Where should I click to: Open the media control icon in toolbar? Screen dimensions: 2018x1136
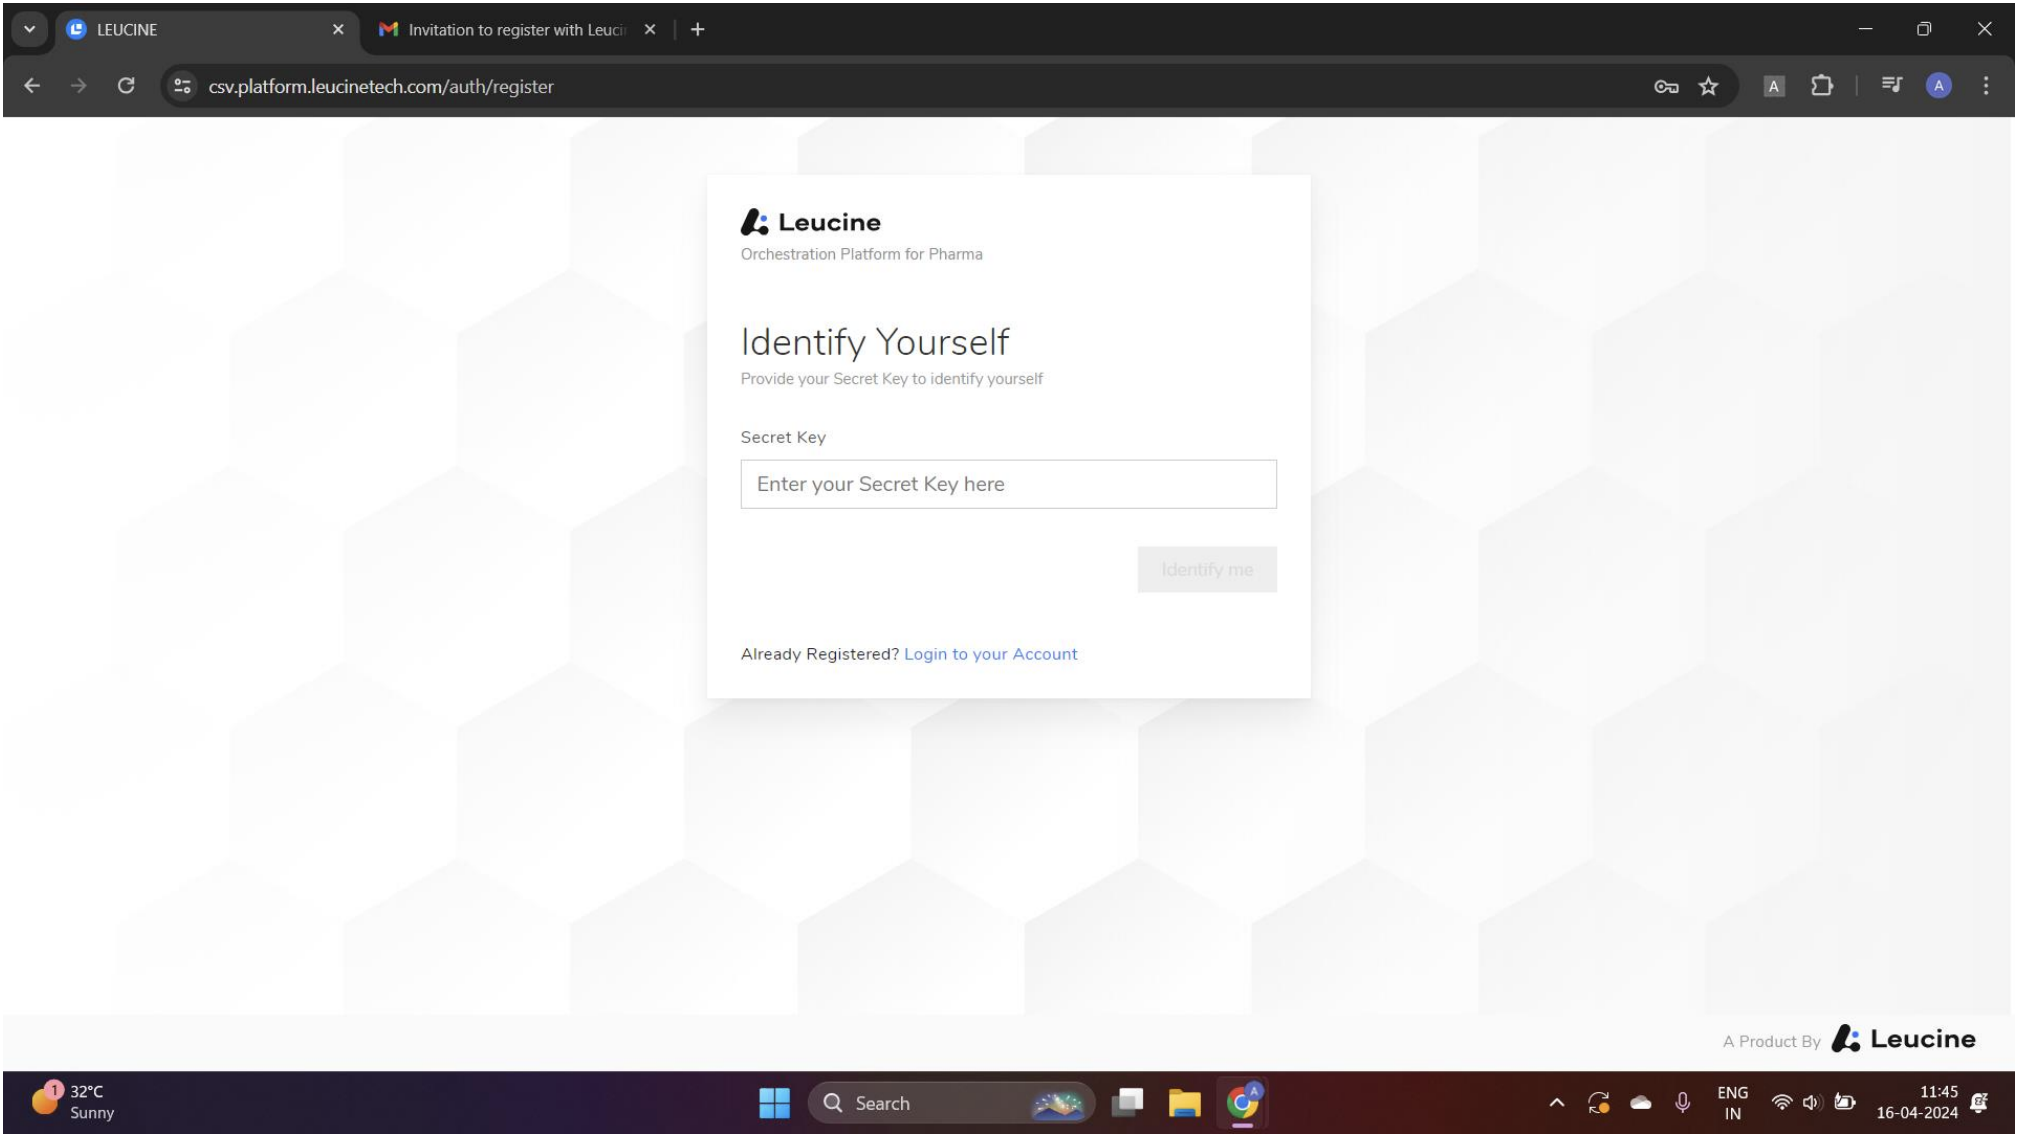tap(1890, 86)
